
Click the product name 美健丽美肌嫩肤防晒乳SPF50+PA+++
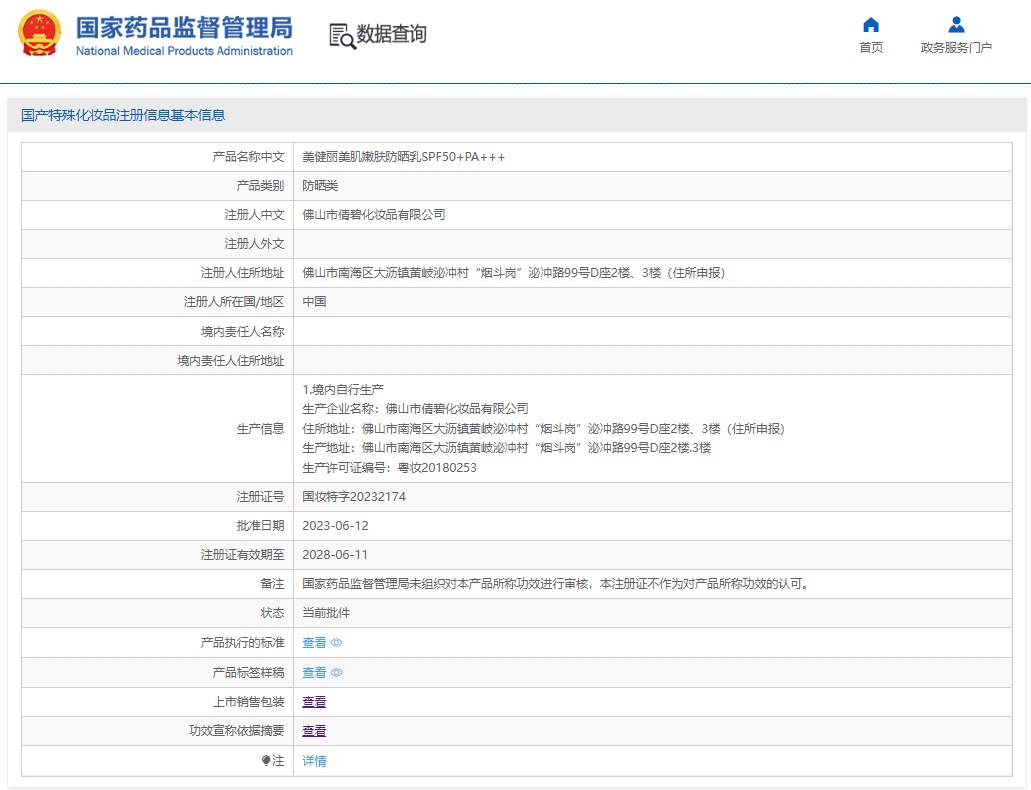tap(403, 157)
